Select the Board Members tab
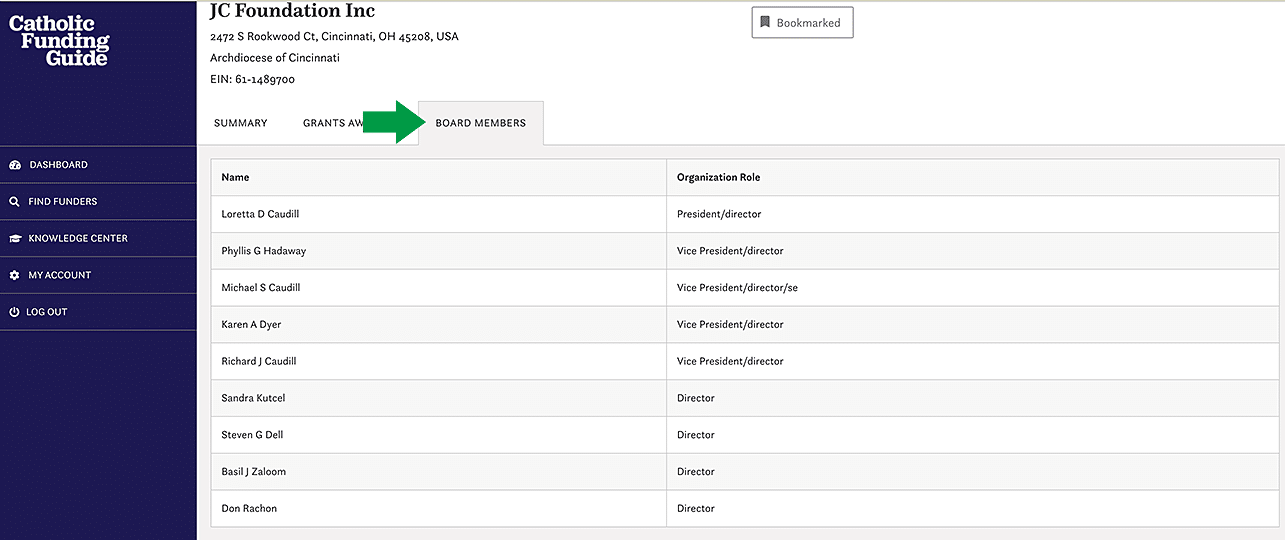This screenshot has width=1285, height=540. point(481,123)
